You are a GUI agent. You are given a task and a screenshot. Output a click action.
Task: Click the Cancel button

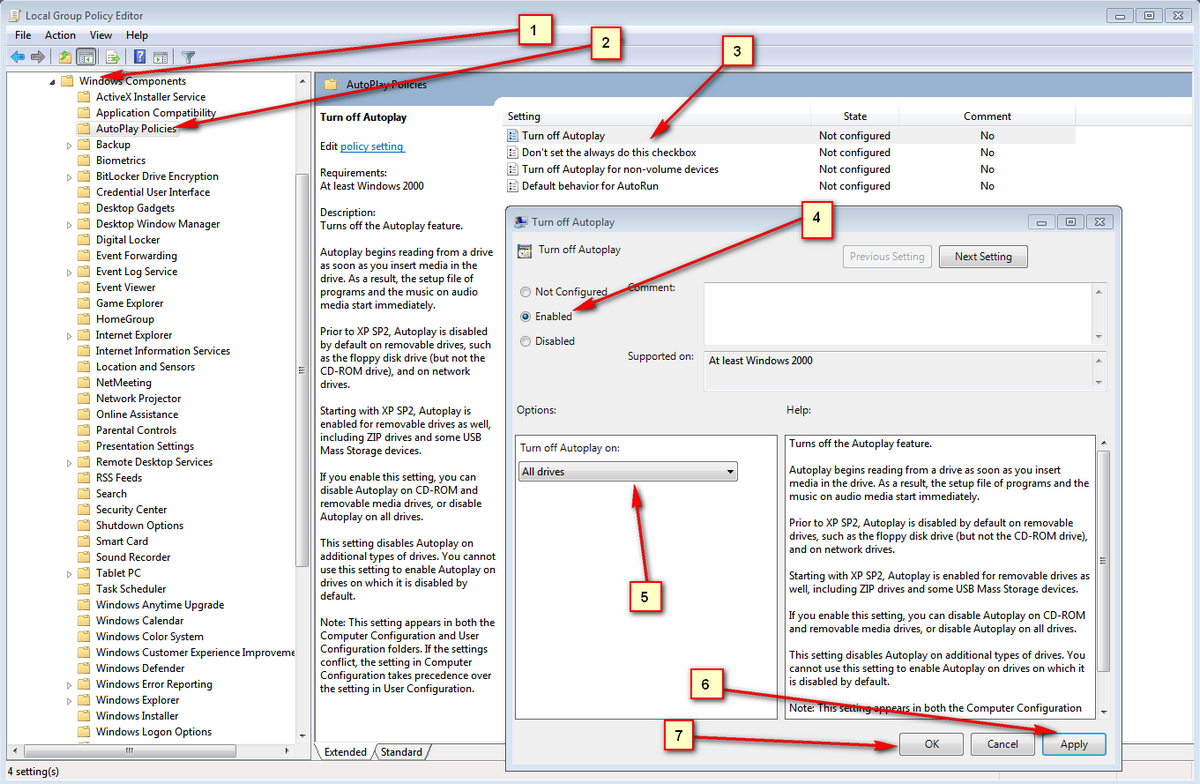tap(1002, 744)
